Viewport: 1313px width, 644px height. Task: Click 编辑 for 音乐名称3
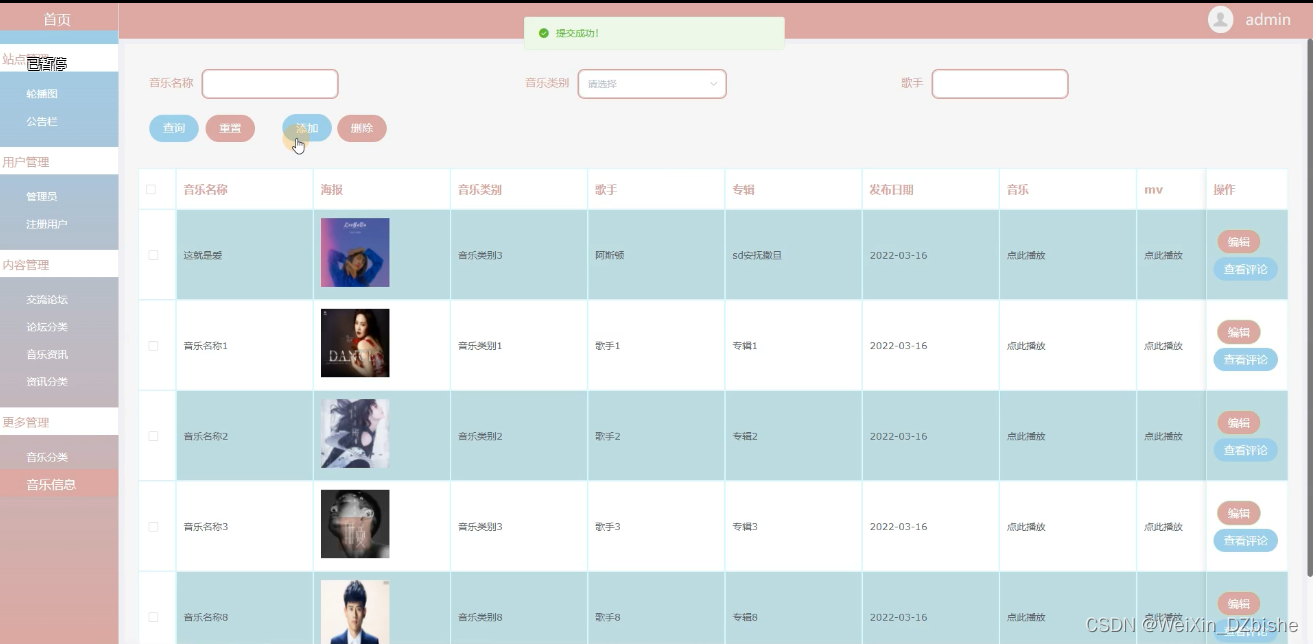click(1239, 513)
